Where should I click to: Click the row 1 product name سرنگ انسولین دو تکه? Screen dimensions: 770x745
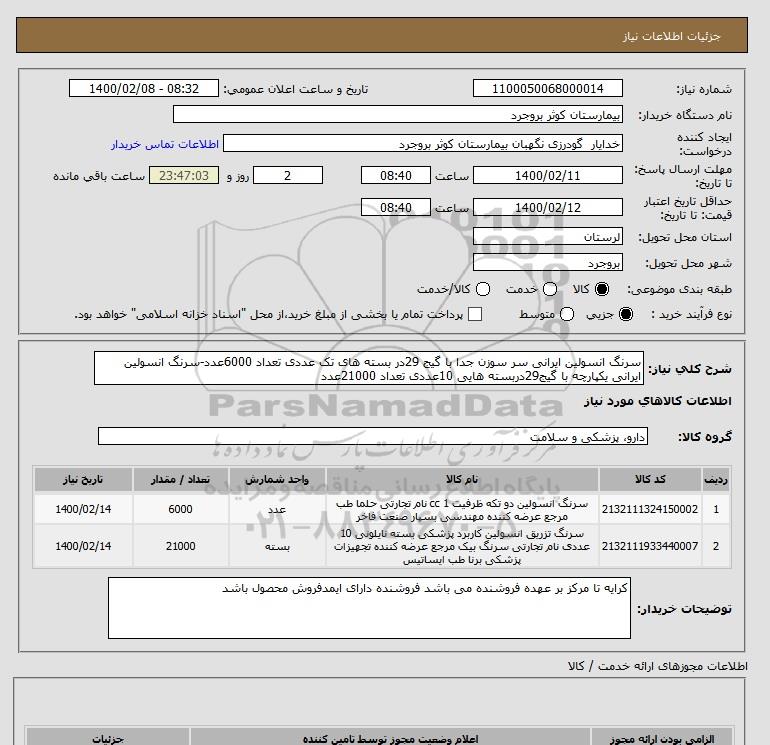coord(462,510)
